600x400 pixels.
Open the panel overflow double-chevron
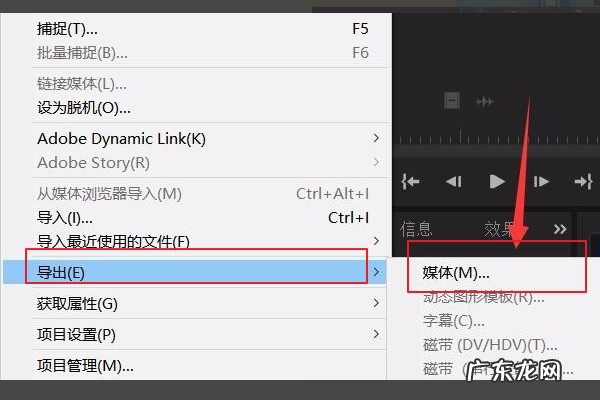pyautogui.click(x=560, y=229)
